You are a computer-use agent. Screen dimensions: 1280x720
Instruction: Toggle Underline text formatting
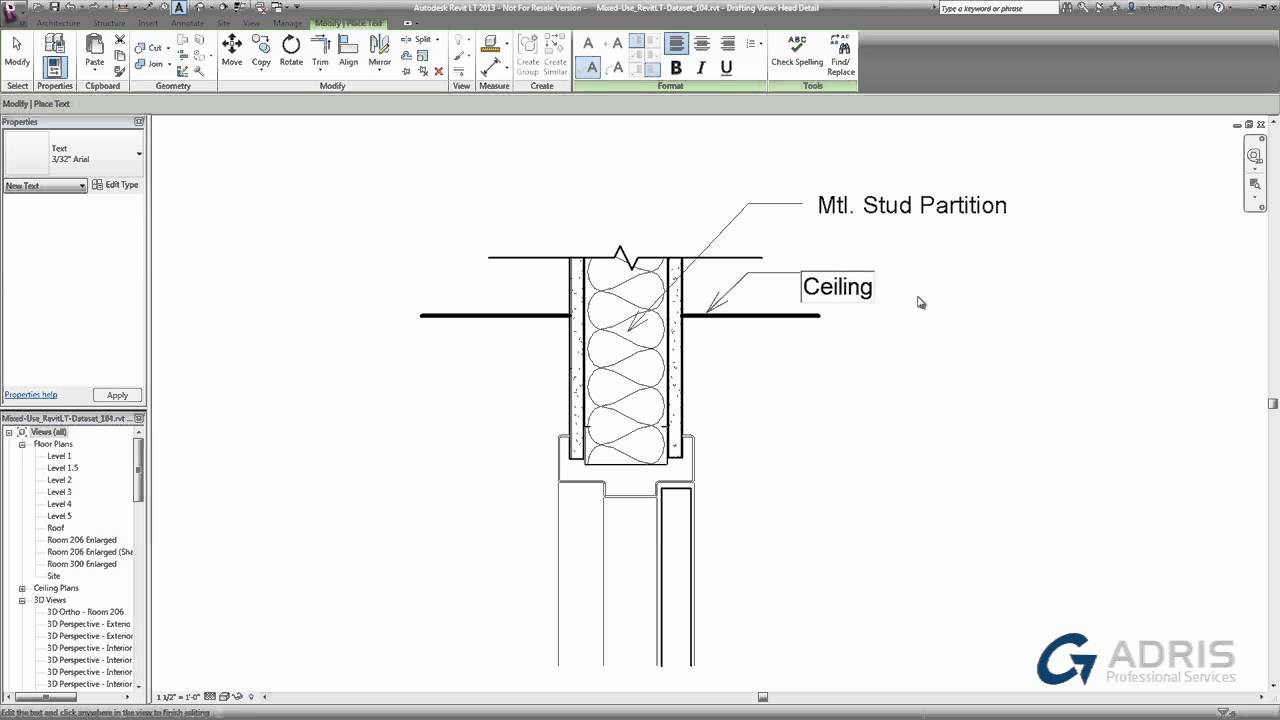coord(726,68)
